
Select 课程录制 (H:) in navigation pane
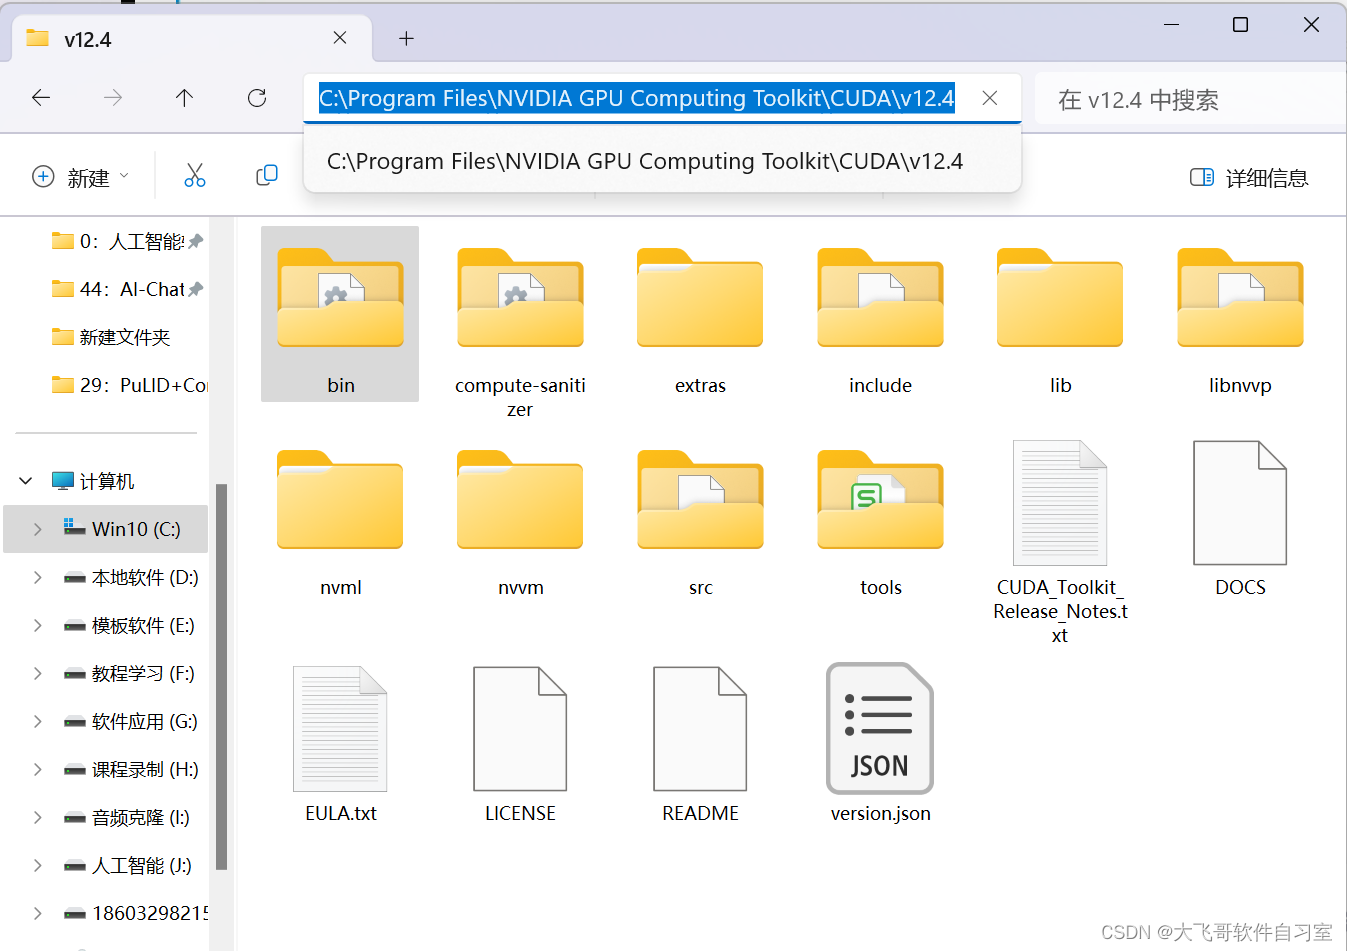pos(130,769)
